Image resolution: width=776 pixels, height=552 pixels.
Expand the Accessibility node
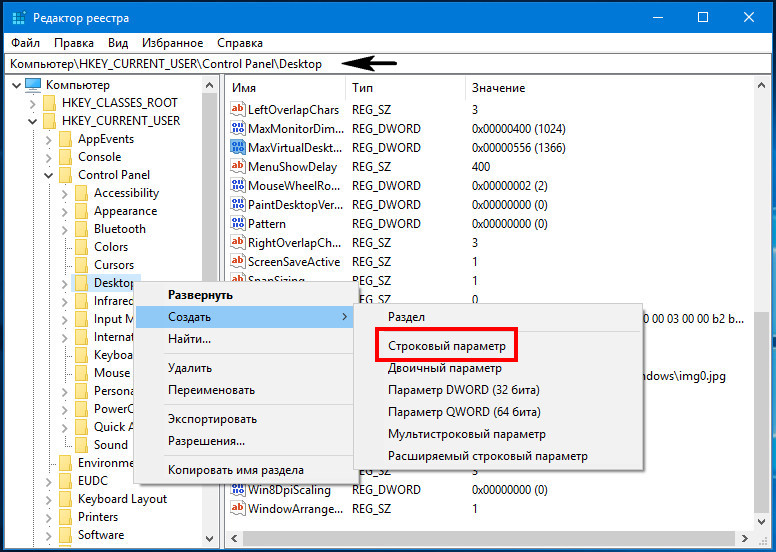click(65, 194)
